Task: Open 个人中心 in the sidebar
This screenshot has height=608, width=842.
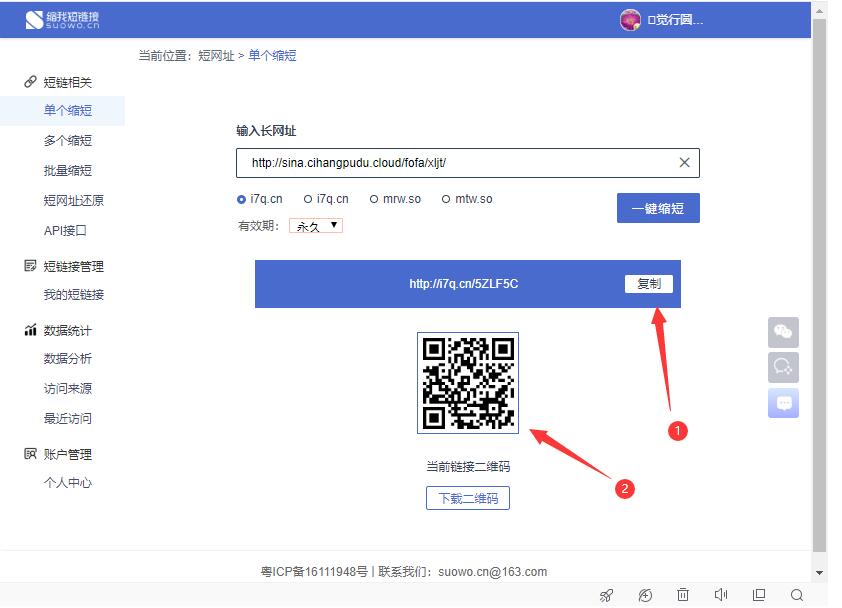Action: (x=68, y=483)
